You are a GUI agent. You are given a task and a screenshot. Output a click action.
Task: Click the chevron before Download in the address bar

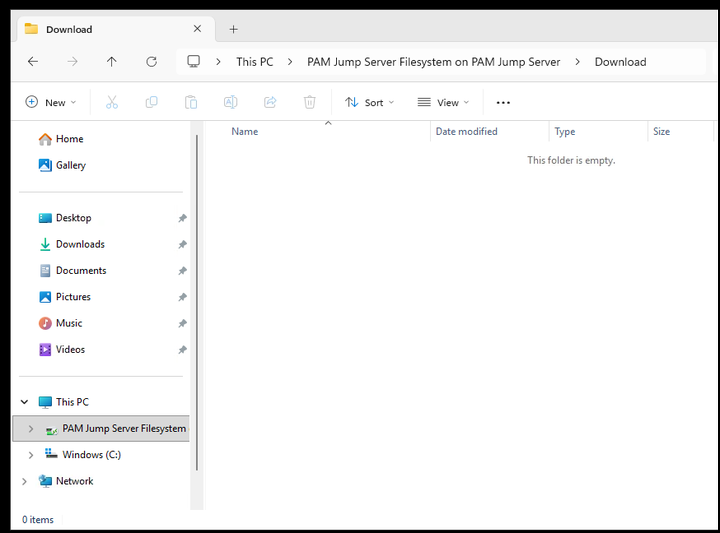point(577,62)
